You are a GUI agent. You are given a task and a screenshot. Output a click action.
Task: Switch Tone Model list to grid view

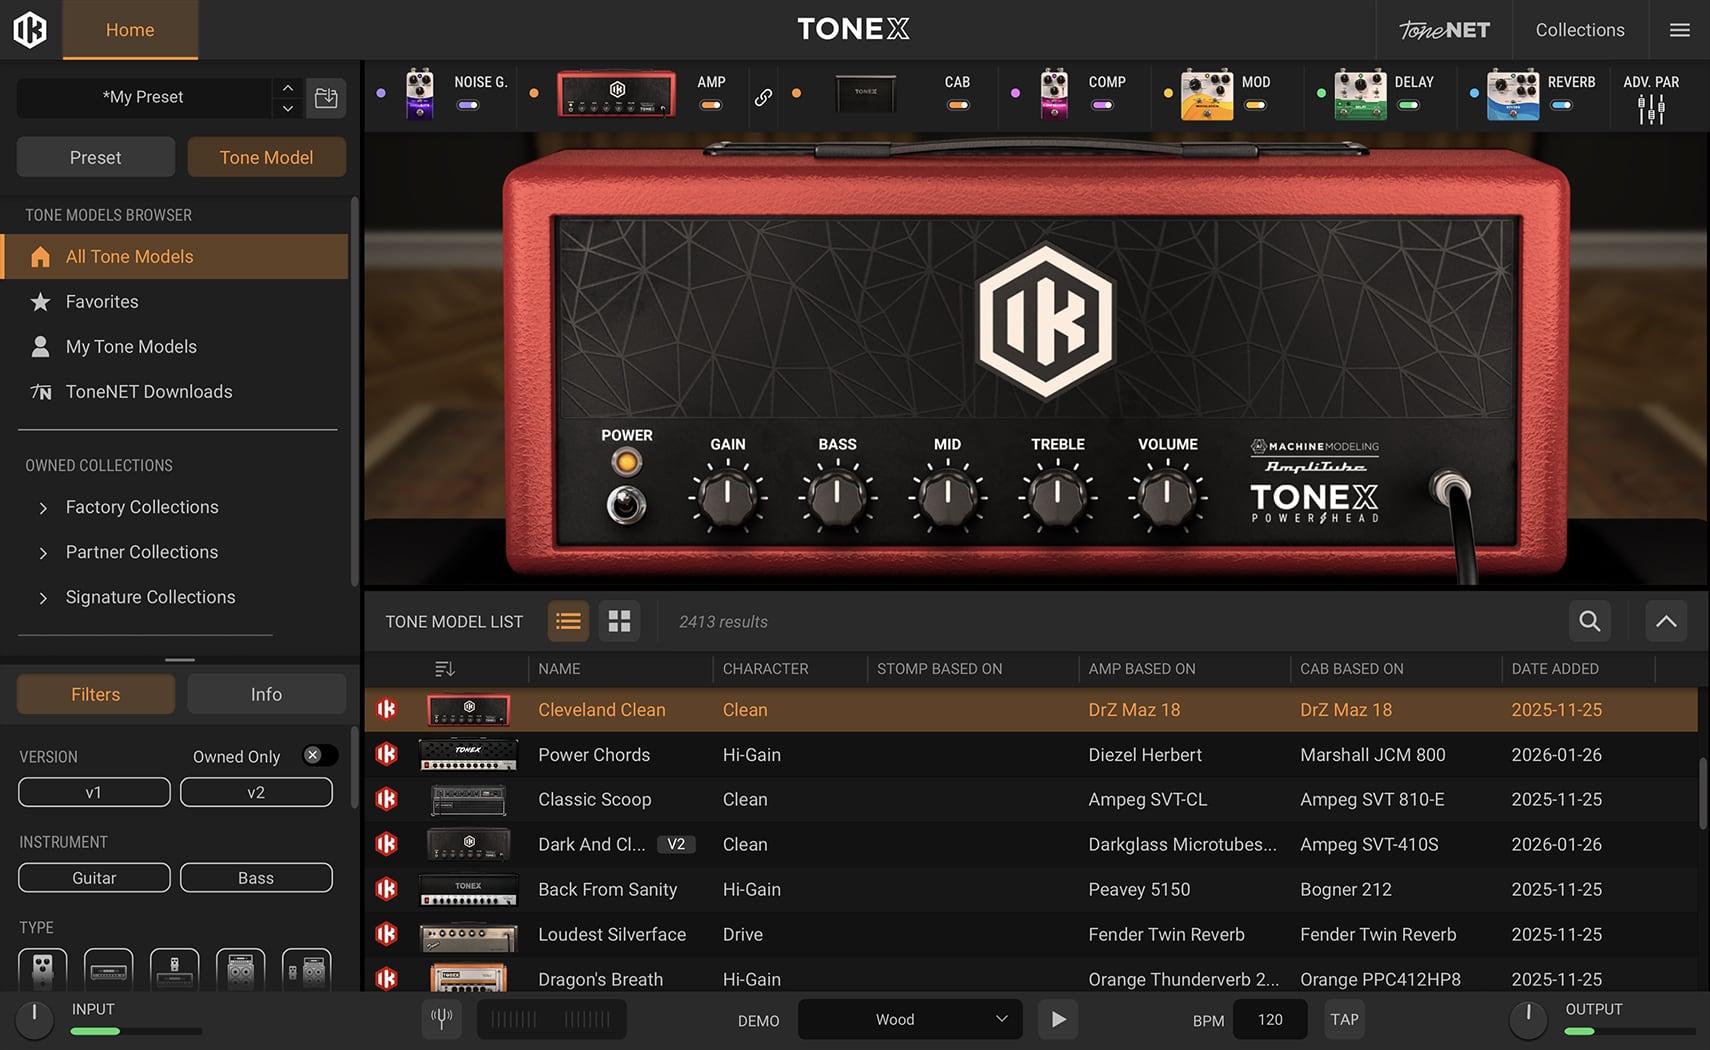[x=619, y=621]
